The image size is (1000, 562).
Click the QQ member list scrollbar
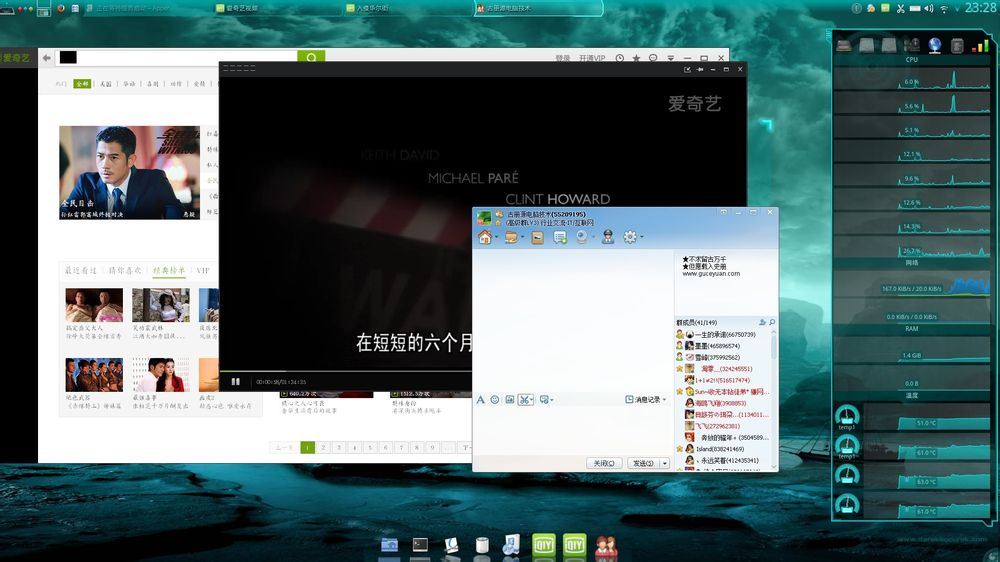pyautogui.click(x=774, y=348)
